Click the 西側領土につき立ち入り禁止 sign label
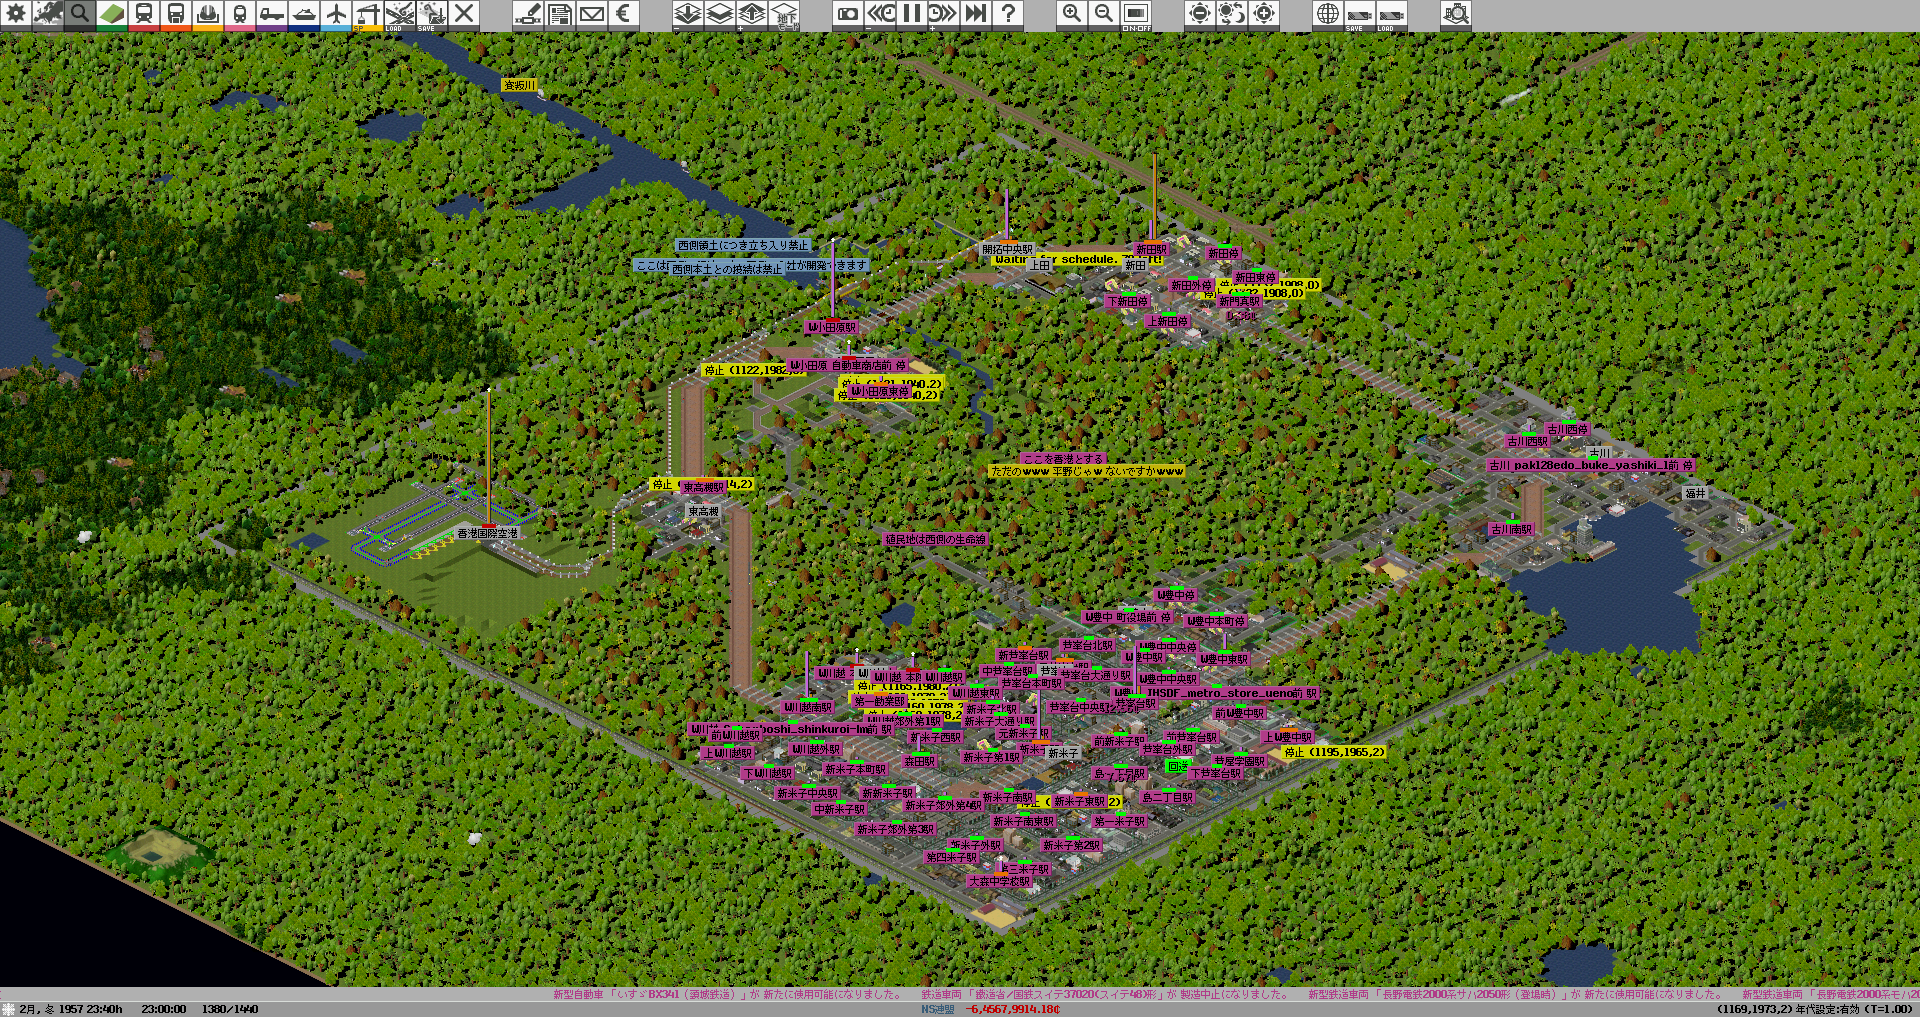 point(743,245)
